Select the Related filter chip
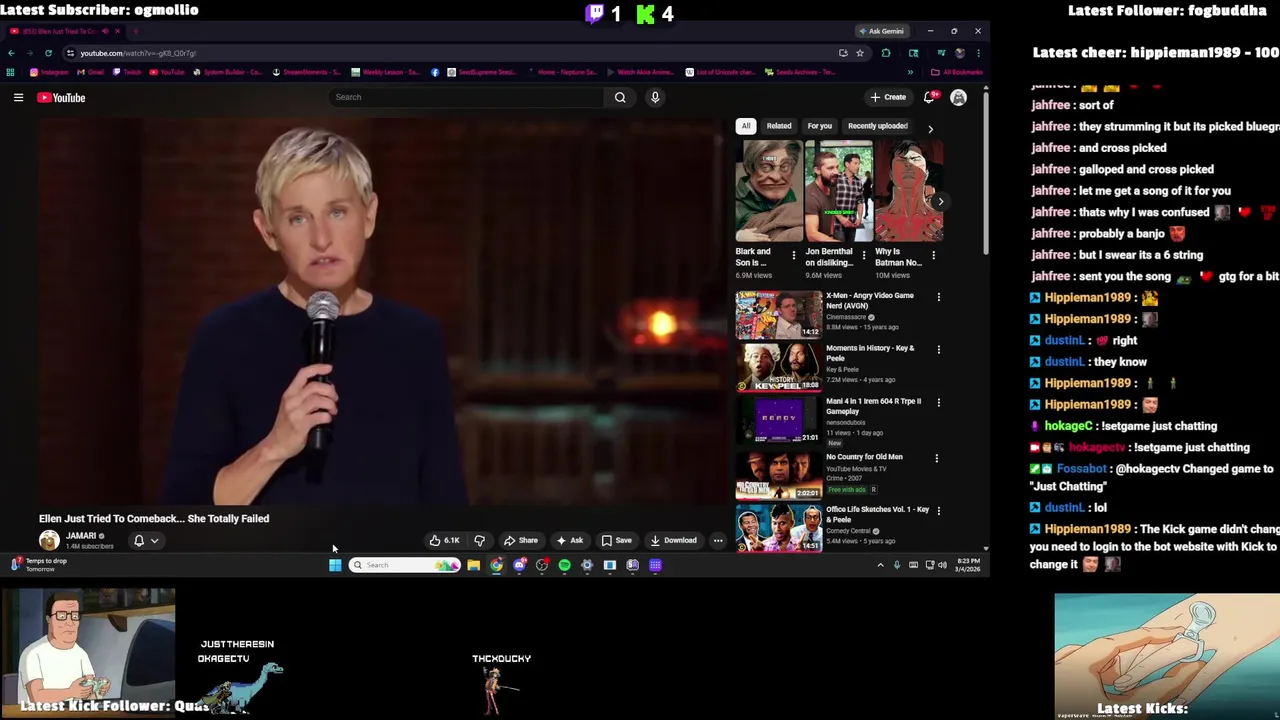 pyautogui.click(x=779, y=126)
